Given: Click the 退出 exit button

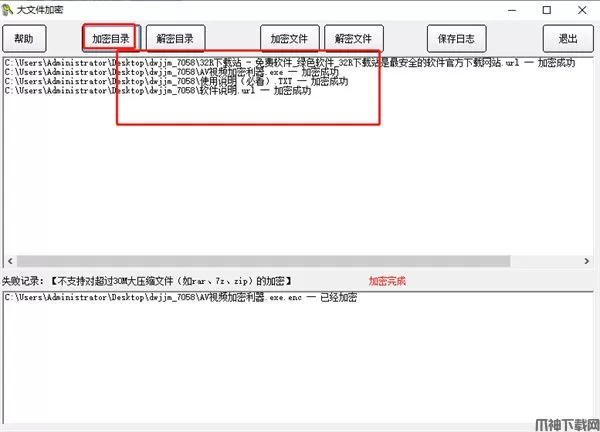Looking at the screenshot, I should click(568, 39).
